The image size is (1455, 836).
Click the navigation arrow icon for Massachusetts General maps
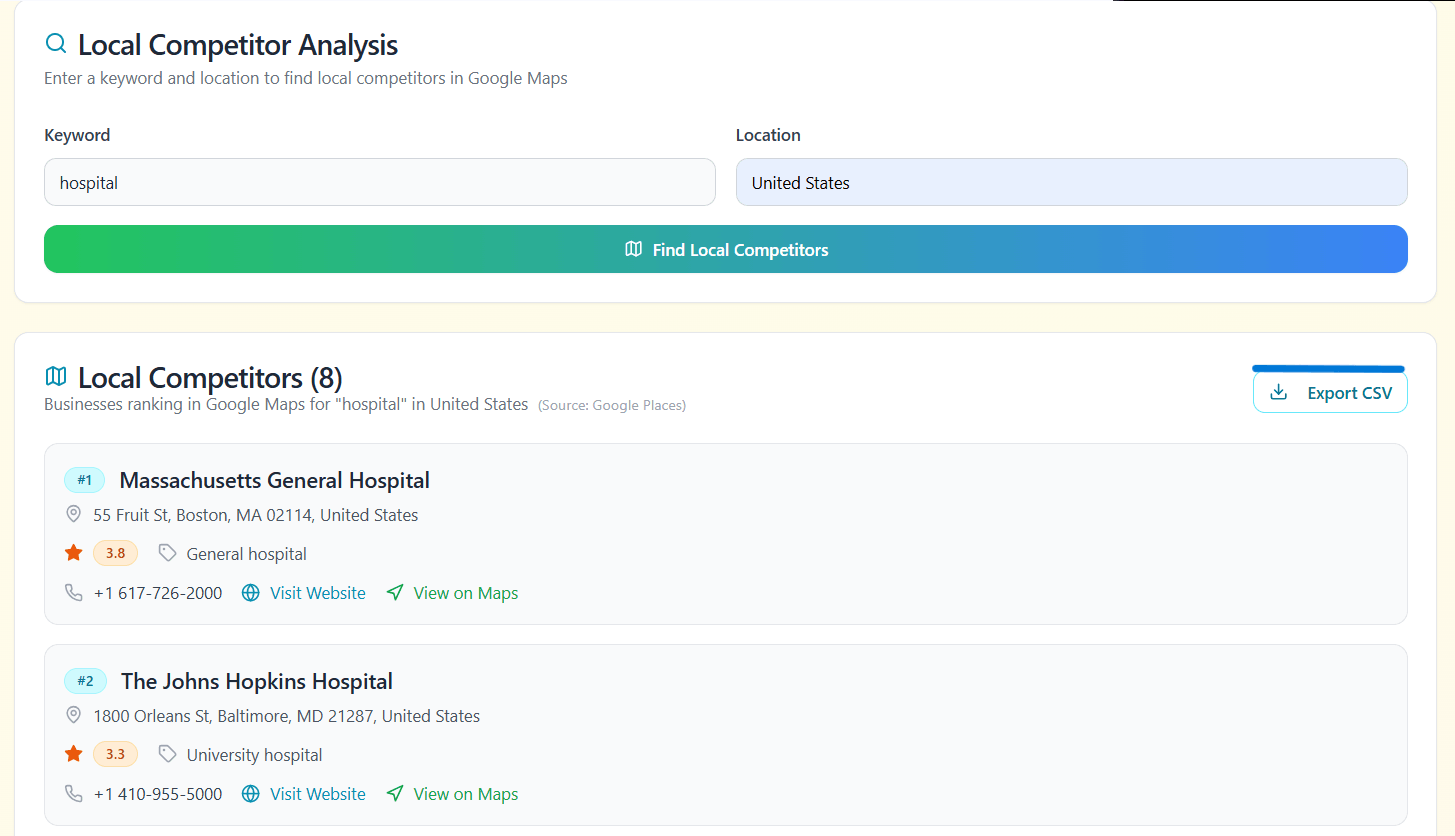[x=395, y=593]
